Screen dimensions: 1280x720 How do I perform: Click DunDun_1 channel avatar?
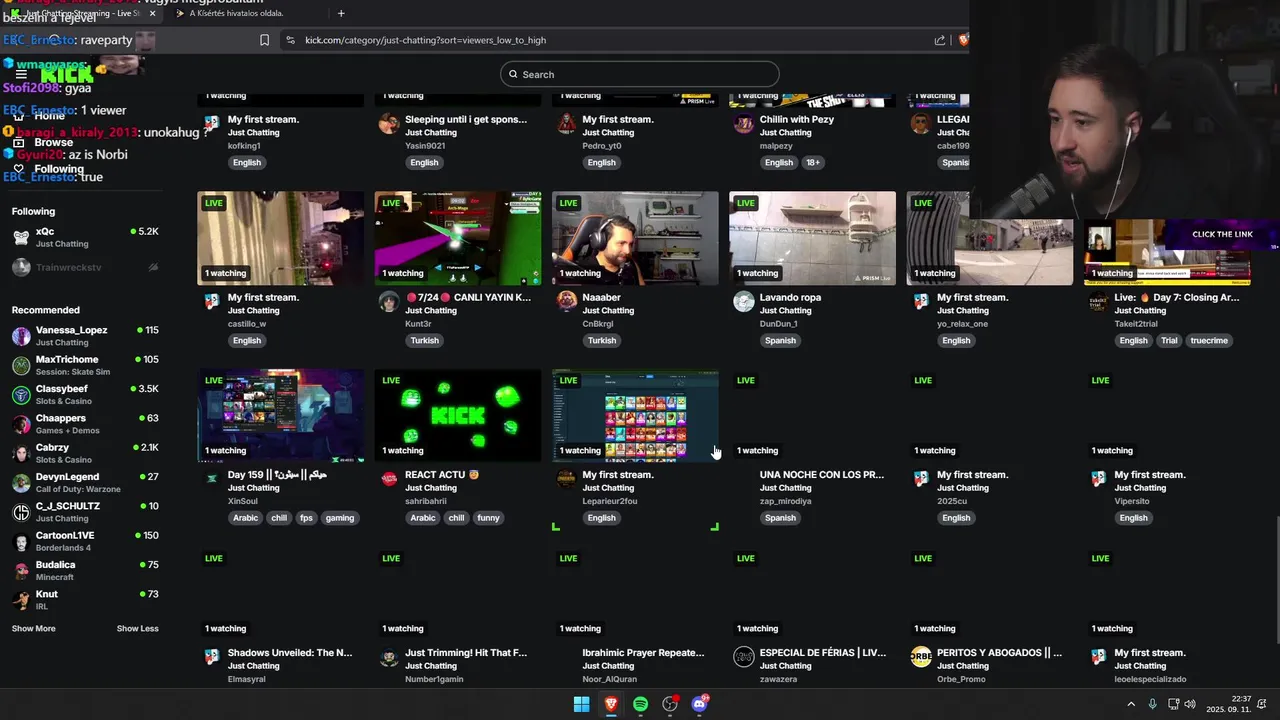pyautogui.click(x=744, y=301)
